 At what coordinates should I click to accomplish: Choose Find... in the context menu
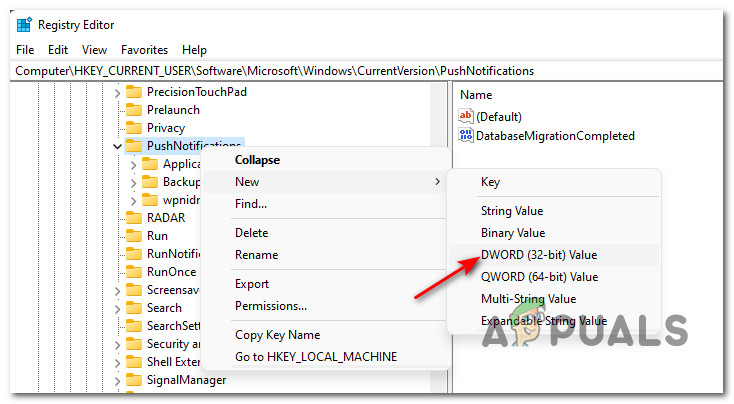pyautogui.click(x=324, y=204)
